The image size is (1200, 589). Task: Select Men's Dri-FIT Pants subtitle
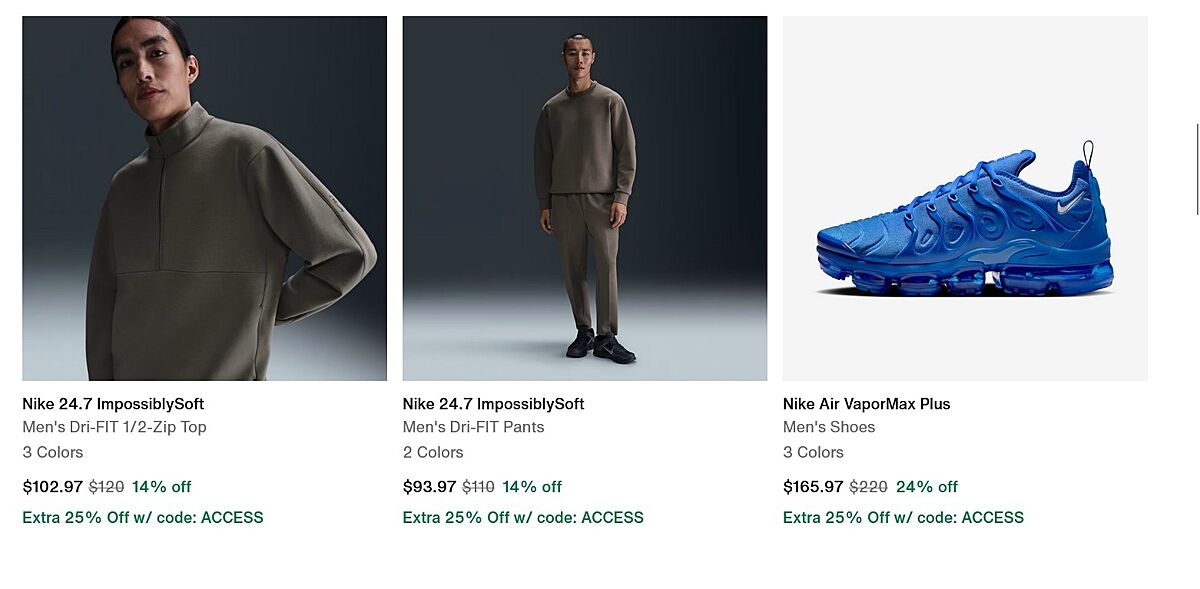point(473,427)
